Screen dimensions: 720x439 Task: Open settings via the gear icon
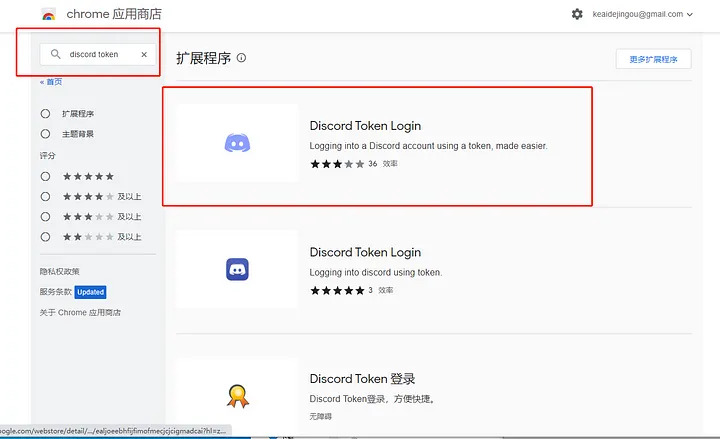click(576, 14)
